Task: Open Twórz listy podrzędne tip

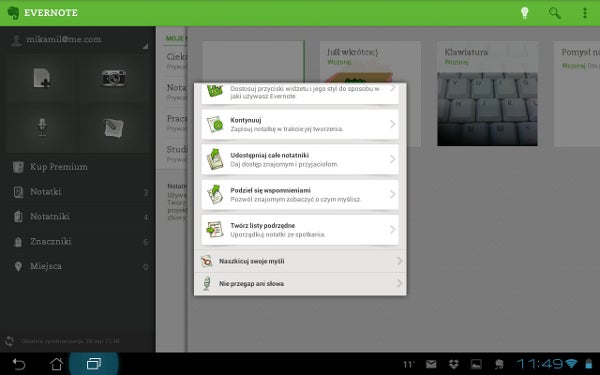Action: [x=300, y=230]
